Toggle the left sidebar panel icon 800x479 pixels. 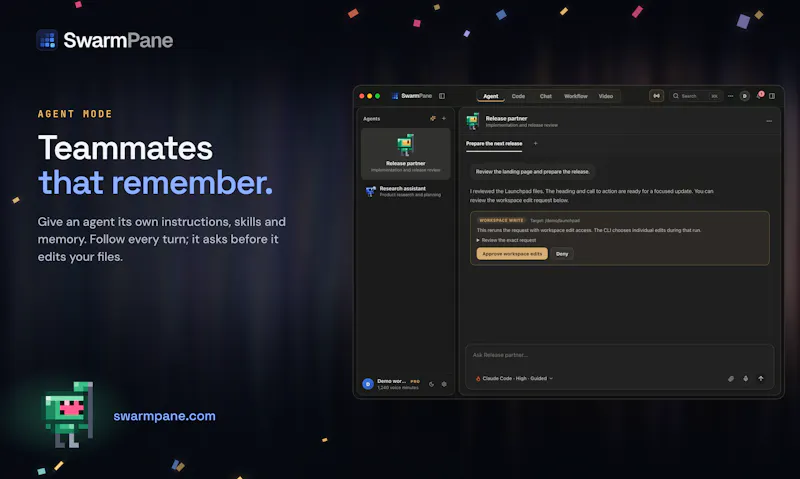[x=442, y=96]
